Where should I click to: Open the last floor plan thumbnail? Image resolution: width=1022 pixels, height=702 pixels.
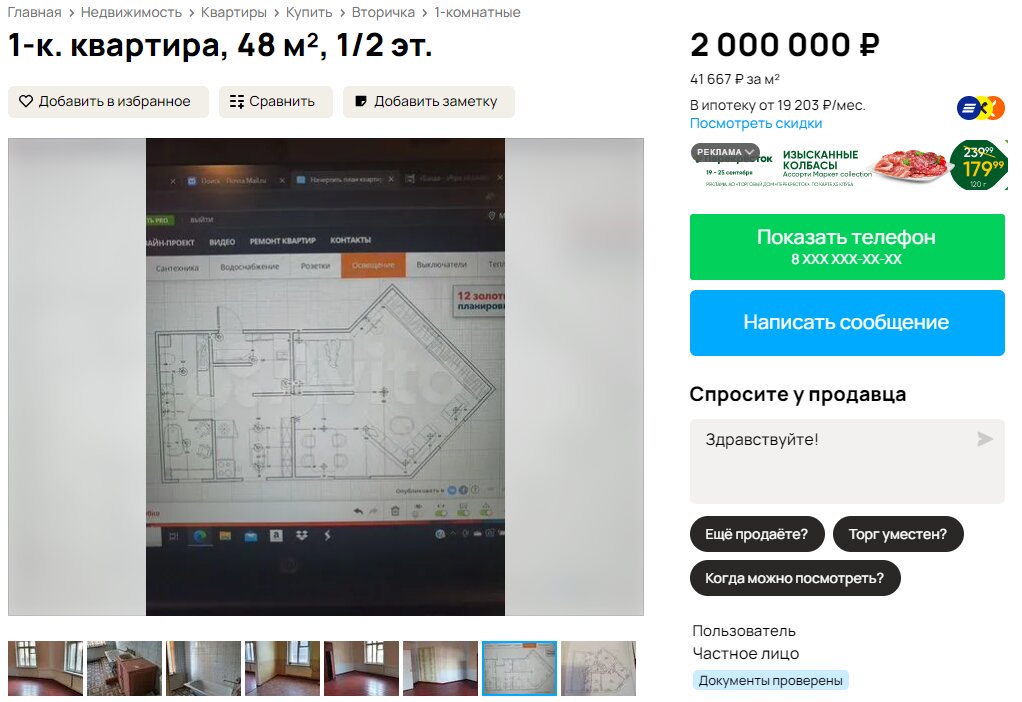pos(598,668)
